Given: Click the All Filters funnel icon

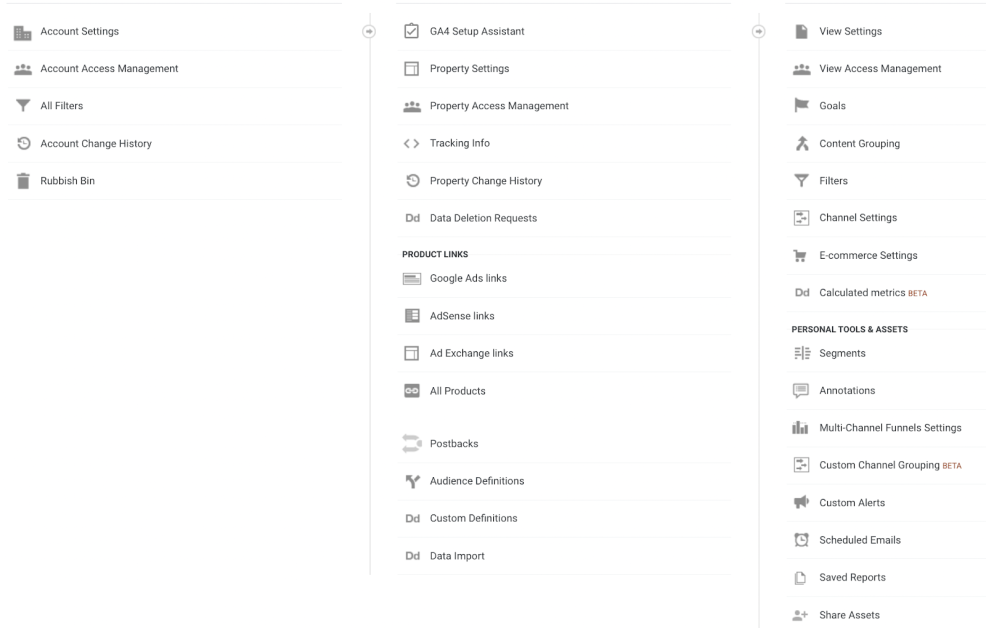Looking at the screenshot, I should pos(23,106).
